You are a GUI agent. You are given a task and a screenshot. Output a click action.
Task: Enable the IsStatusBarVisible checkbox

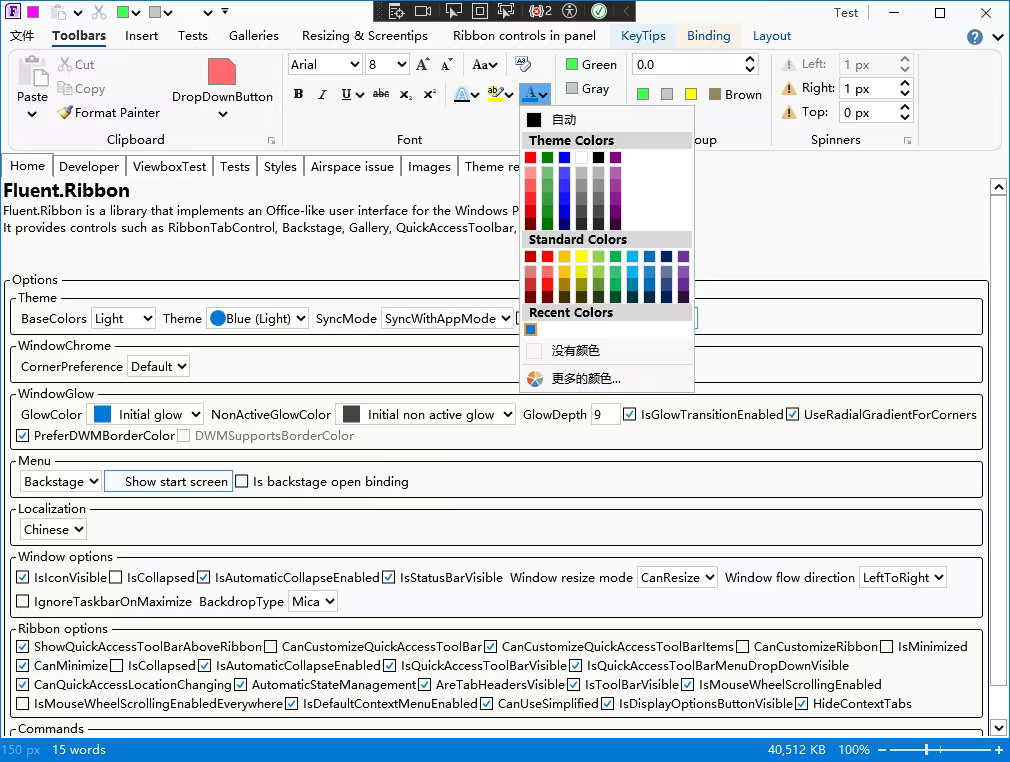pos(389,577)
